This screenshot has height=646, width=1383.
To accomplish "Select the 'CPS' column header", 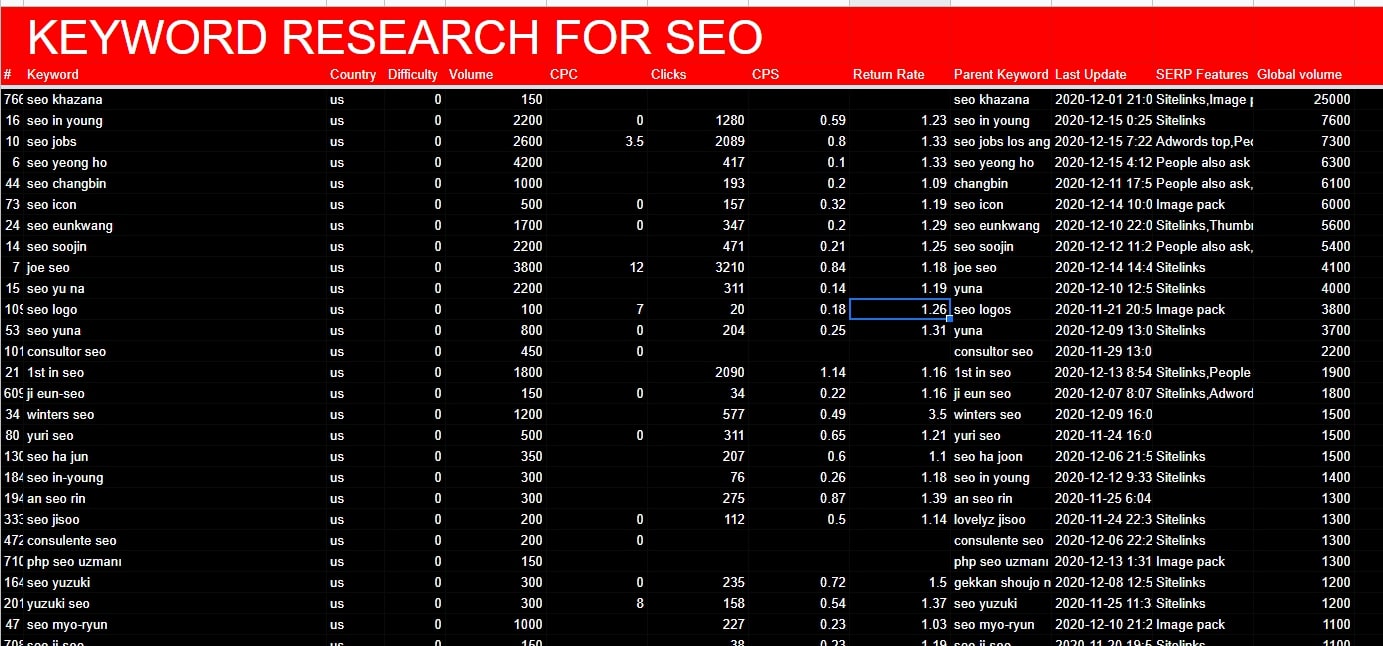I will pos(765,74).
